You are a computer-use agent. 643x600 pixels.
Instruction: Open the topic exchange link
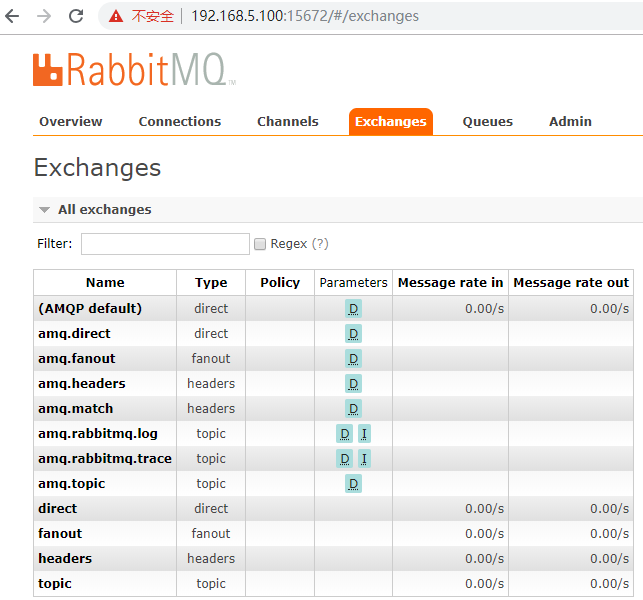[55, 584]
